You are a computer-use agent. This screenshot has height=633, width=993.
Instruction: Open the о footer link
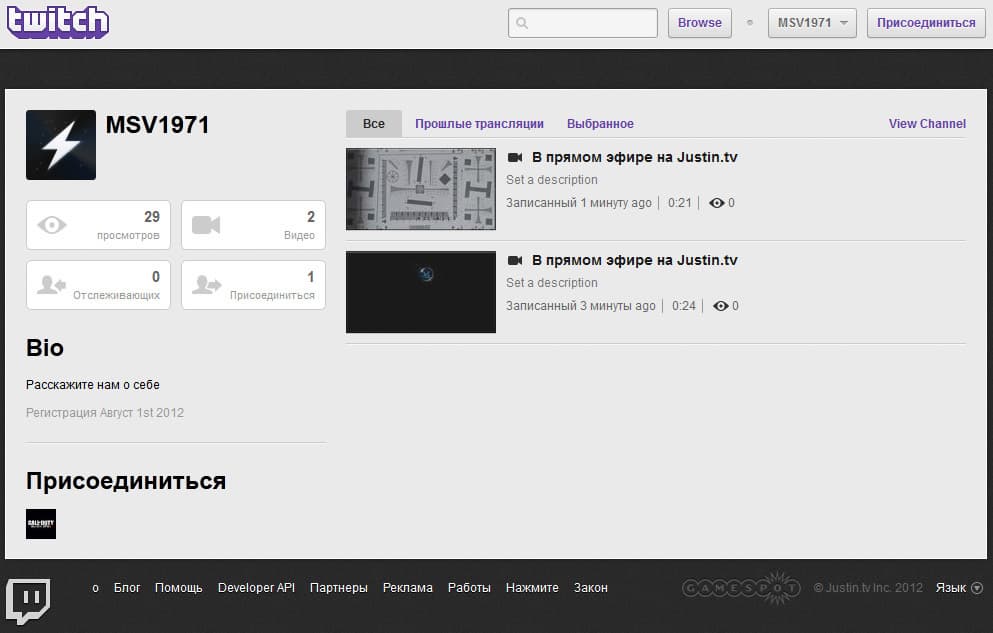click(x=96, y=588)
